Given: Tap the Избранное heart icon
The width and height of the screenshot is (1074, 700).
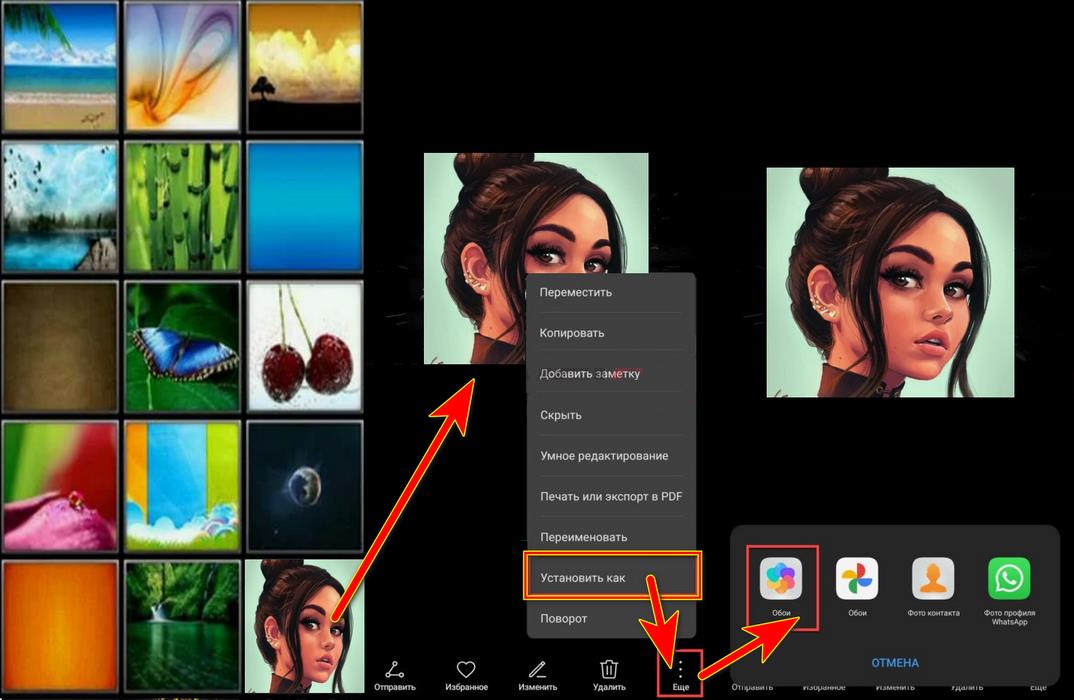Looking at the screenshot, I should (x=466, y=669).
